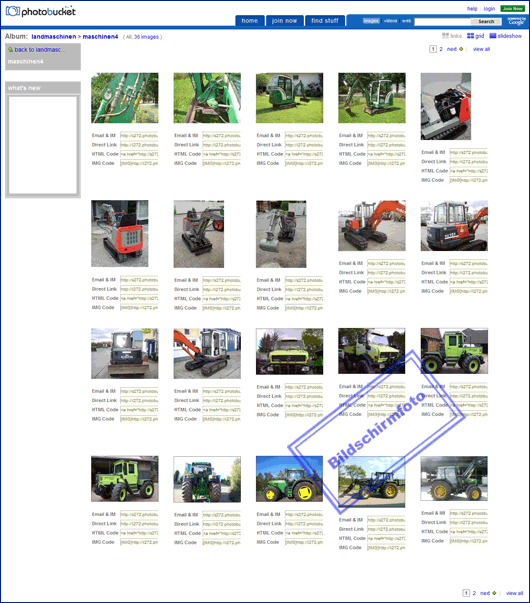Click the Photobucket logo

pos(41,12)
